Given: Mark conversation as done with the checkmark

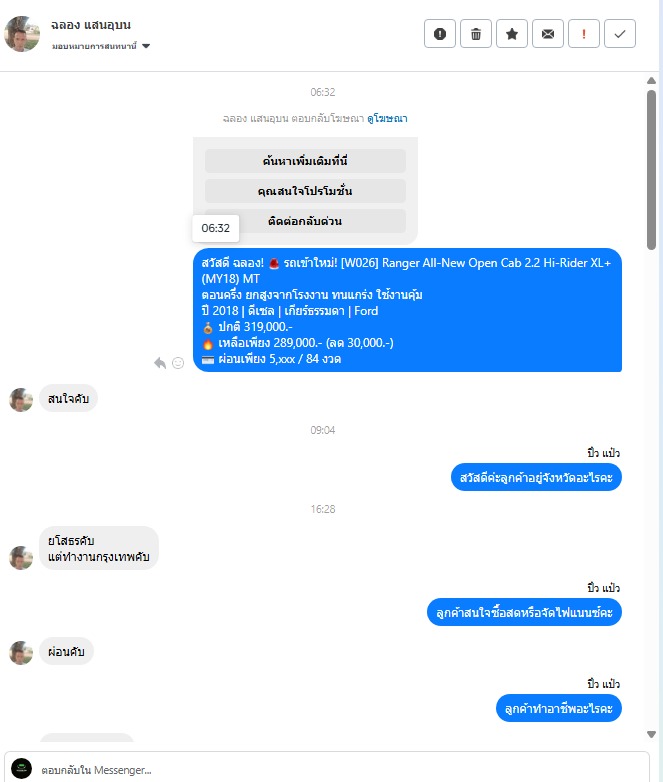Looking at the screenshot, I should click(x=620, y=34).
